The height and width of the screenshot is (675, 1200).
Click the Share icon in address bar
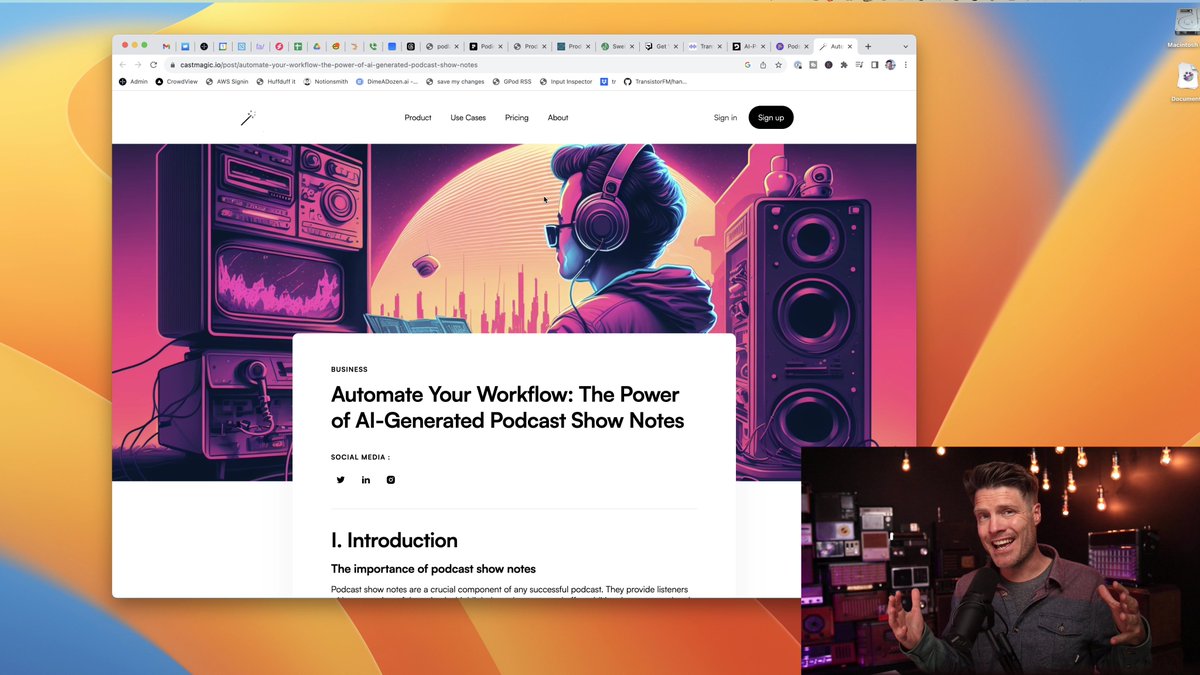[x=763, y=65]
